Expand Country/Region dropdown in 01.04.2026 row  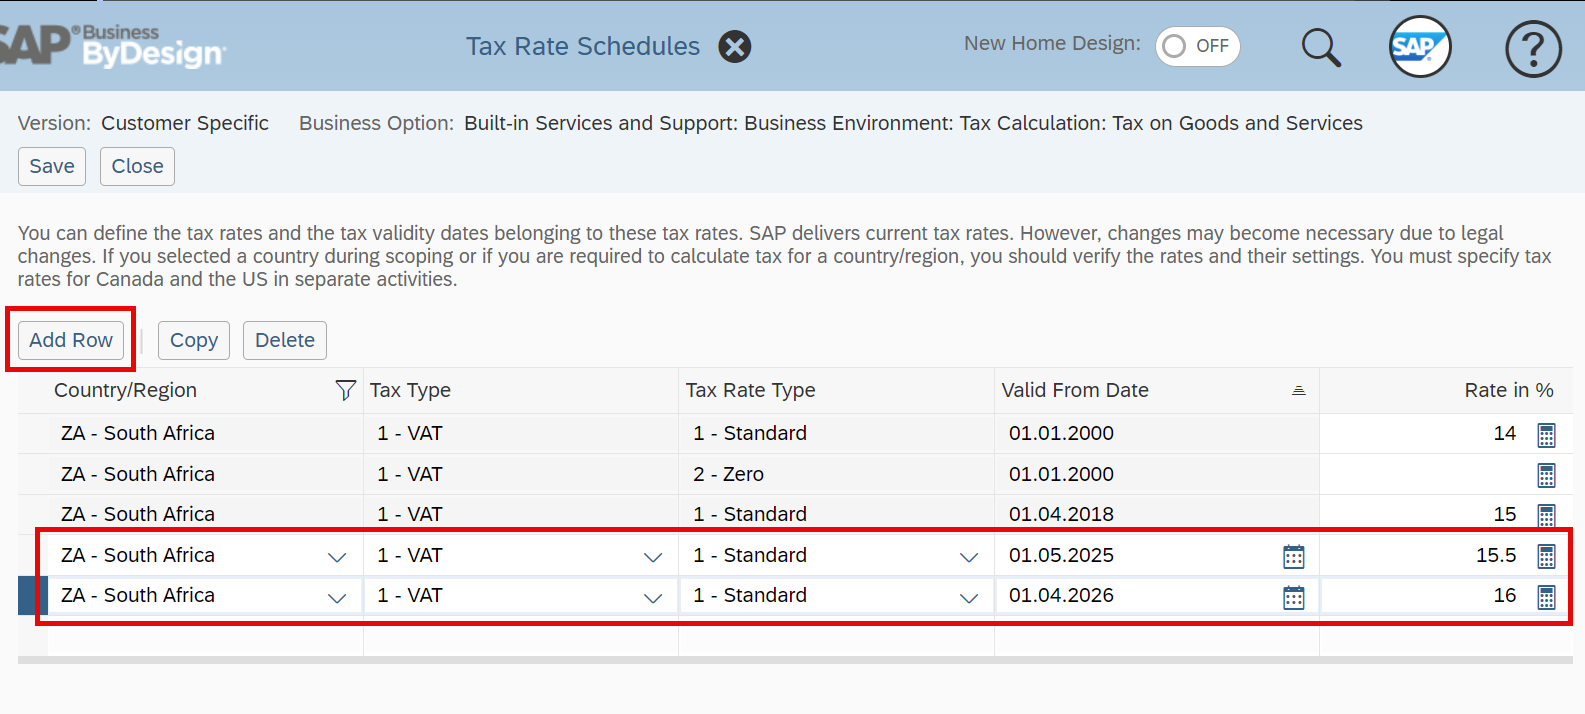(x=337, y=598)
